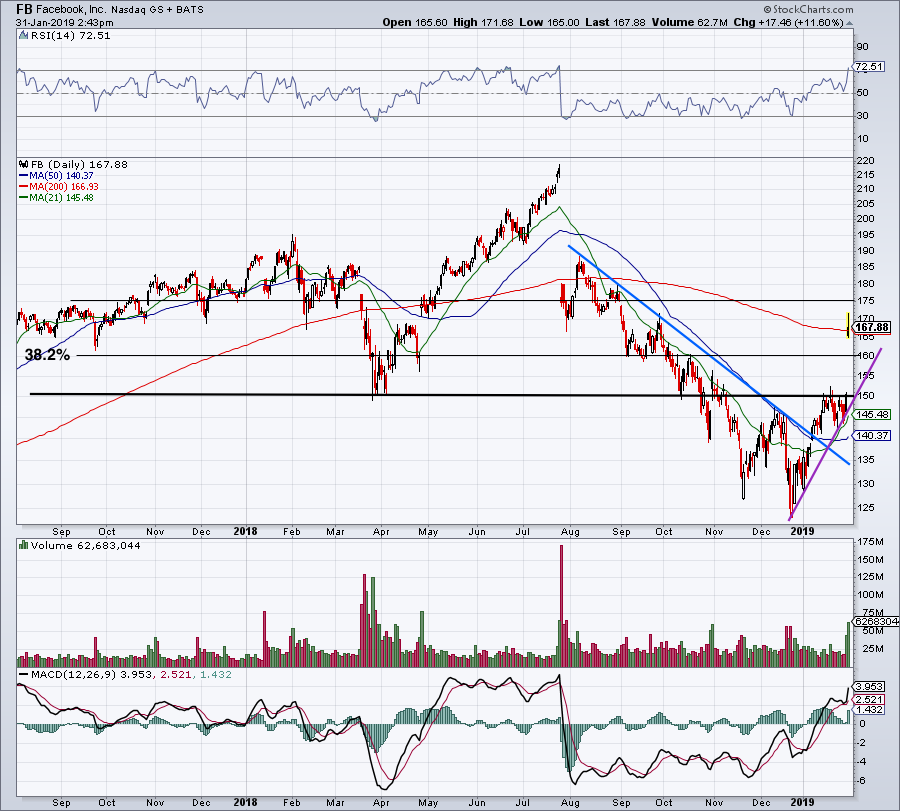The height and width of the screenshot is (811, 900).
Task: Click the 38.2% Fibonacci label
Action: (47, 355)
